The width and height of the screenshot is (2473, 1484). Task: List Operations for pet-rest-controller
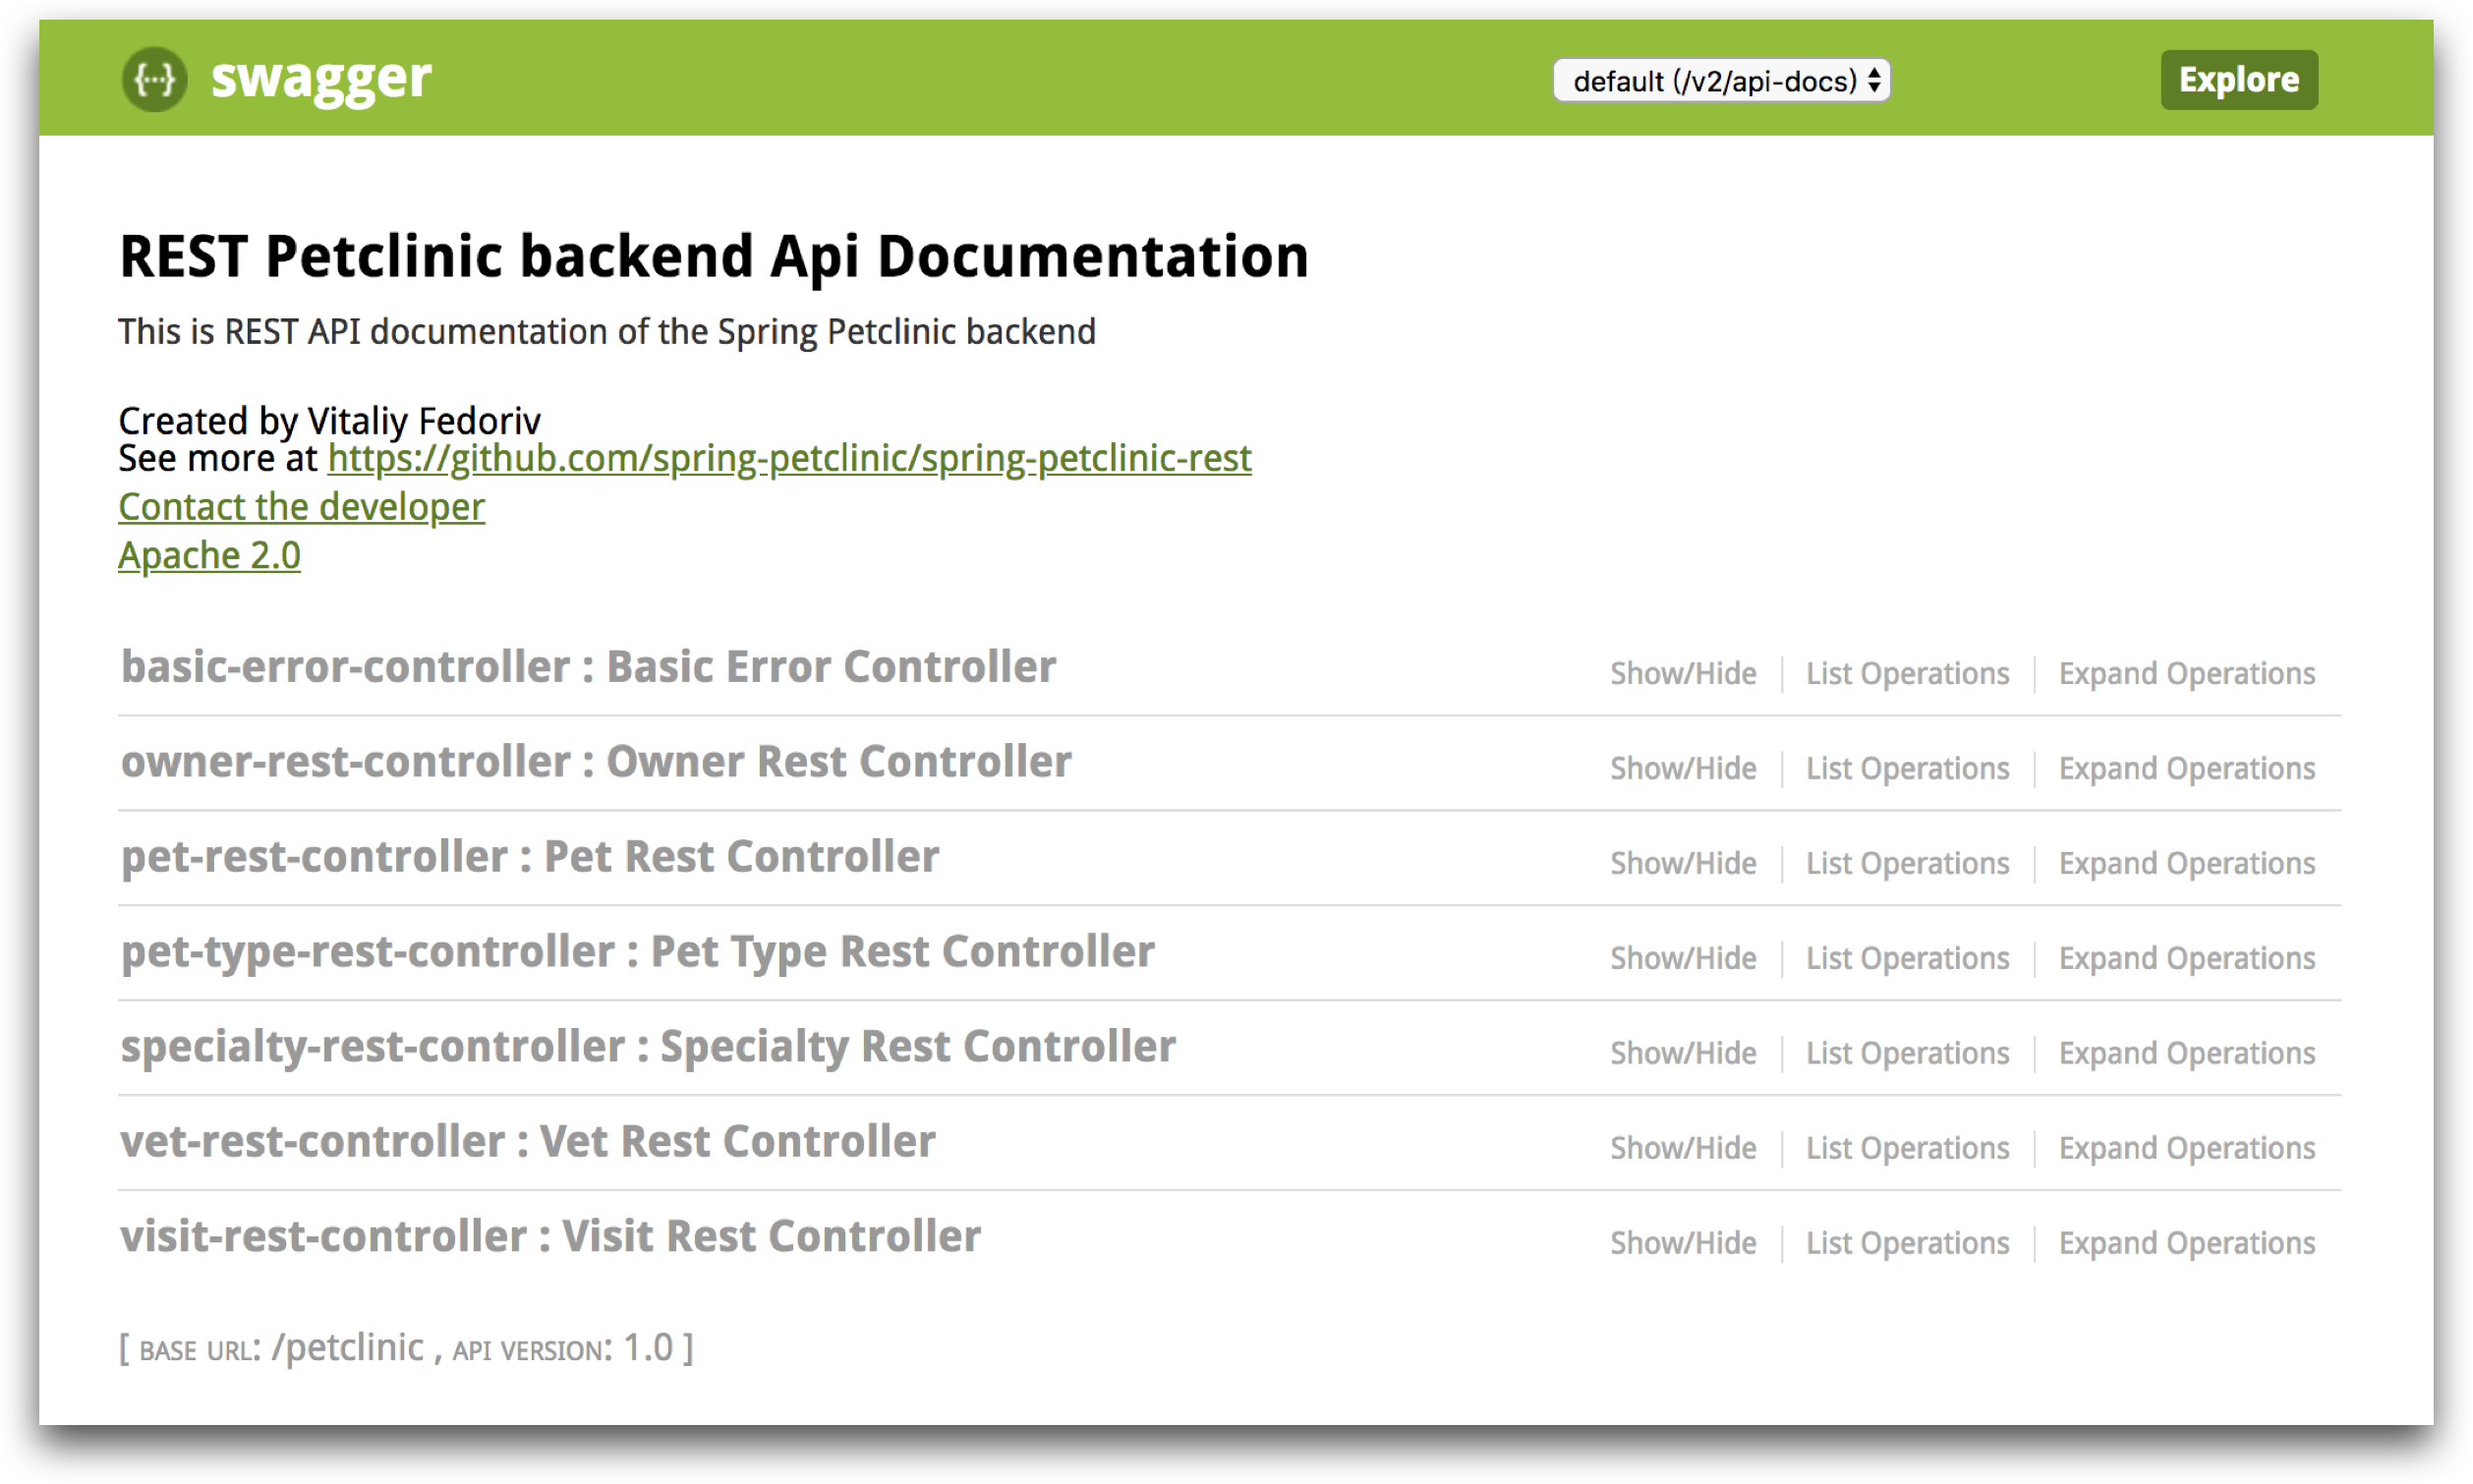coord(1907,863)
